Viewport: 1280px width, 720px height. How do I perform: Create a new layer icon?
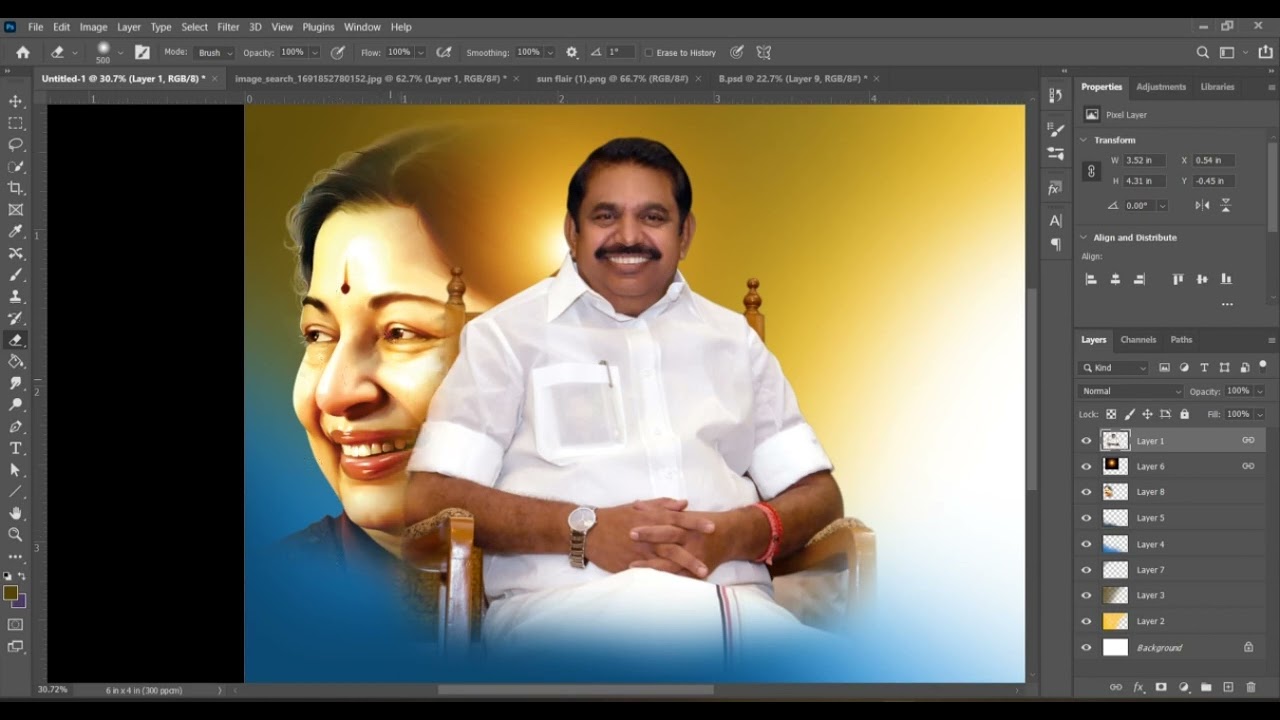tap(1229, 687)
